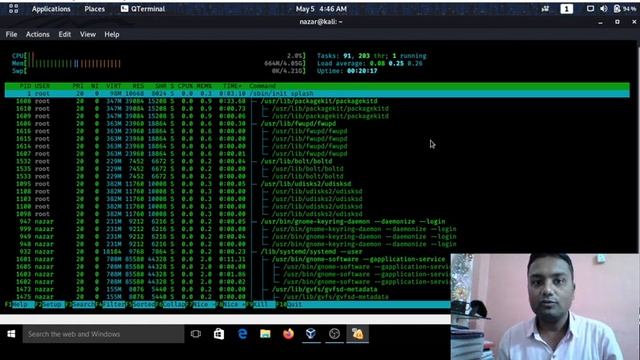Open File Explorer from the taskbar
Screen dimensions: 640x360
(x=265, y=334)
